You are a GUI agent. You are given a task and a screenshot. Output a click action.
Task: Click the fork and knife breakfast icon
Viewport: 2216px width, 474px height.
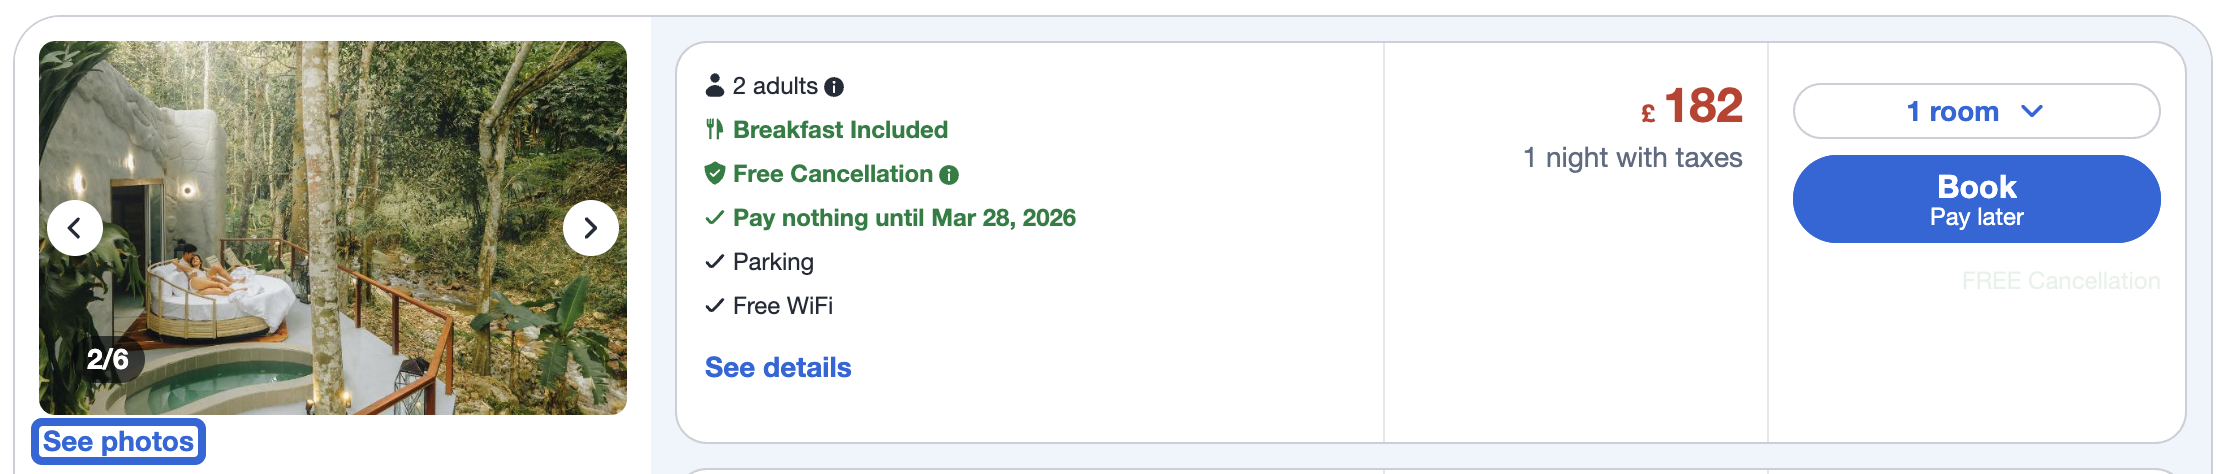click(x=714, y=129)
